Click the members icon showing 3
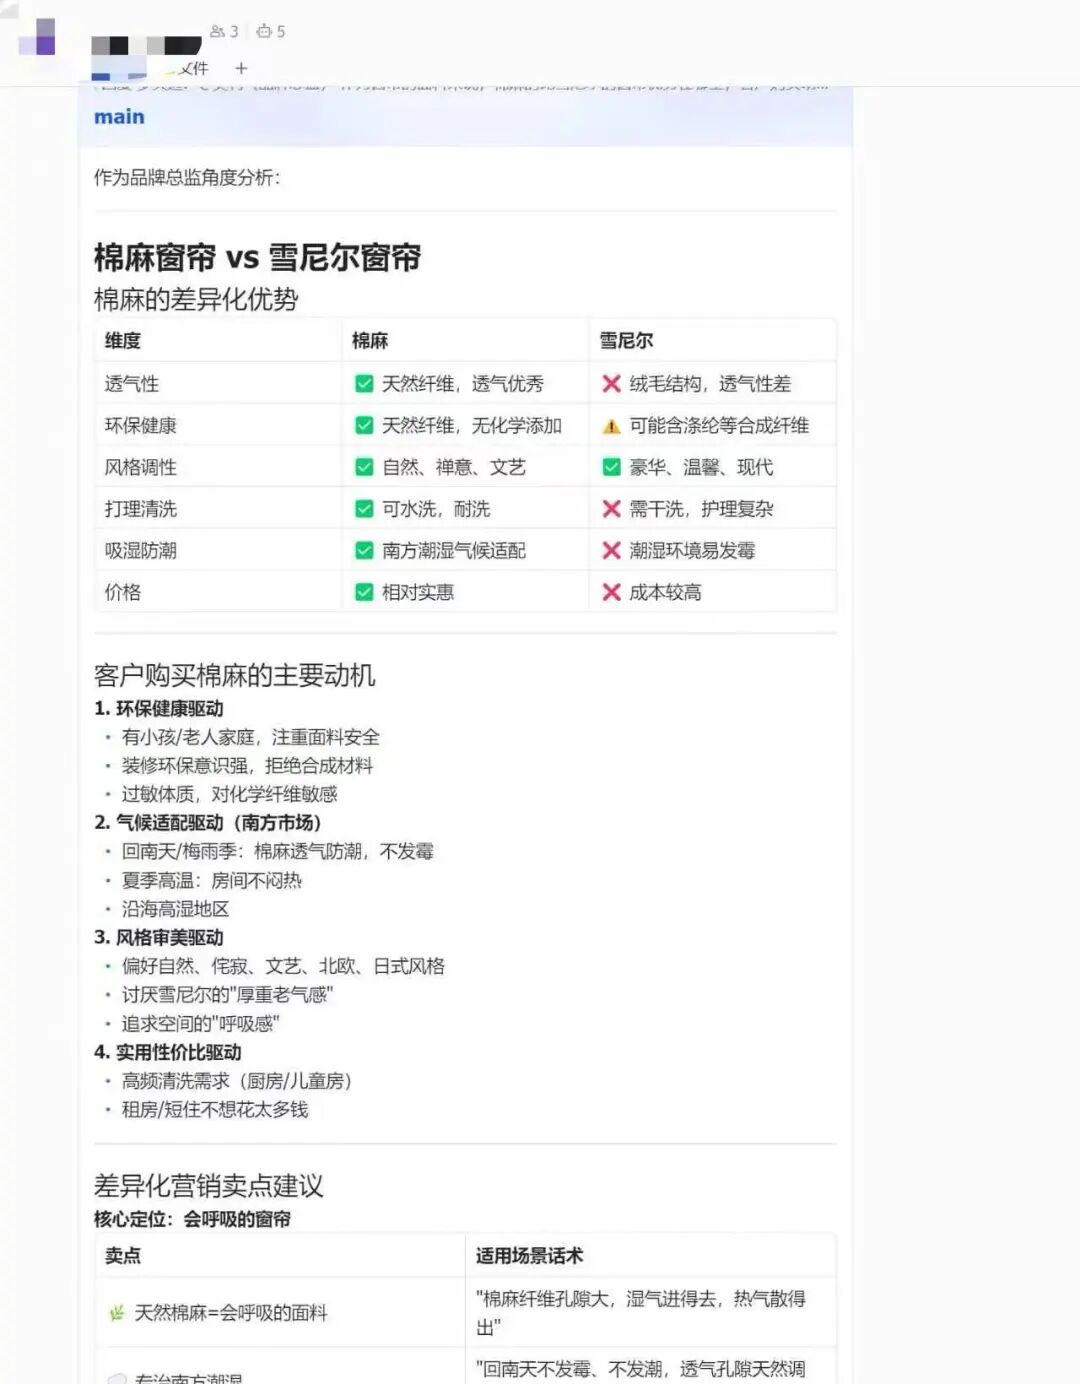 tap(224, 32)
